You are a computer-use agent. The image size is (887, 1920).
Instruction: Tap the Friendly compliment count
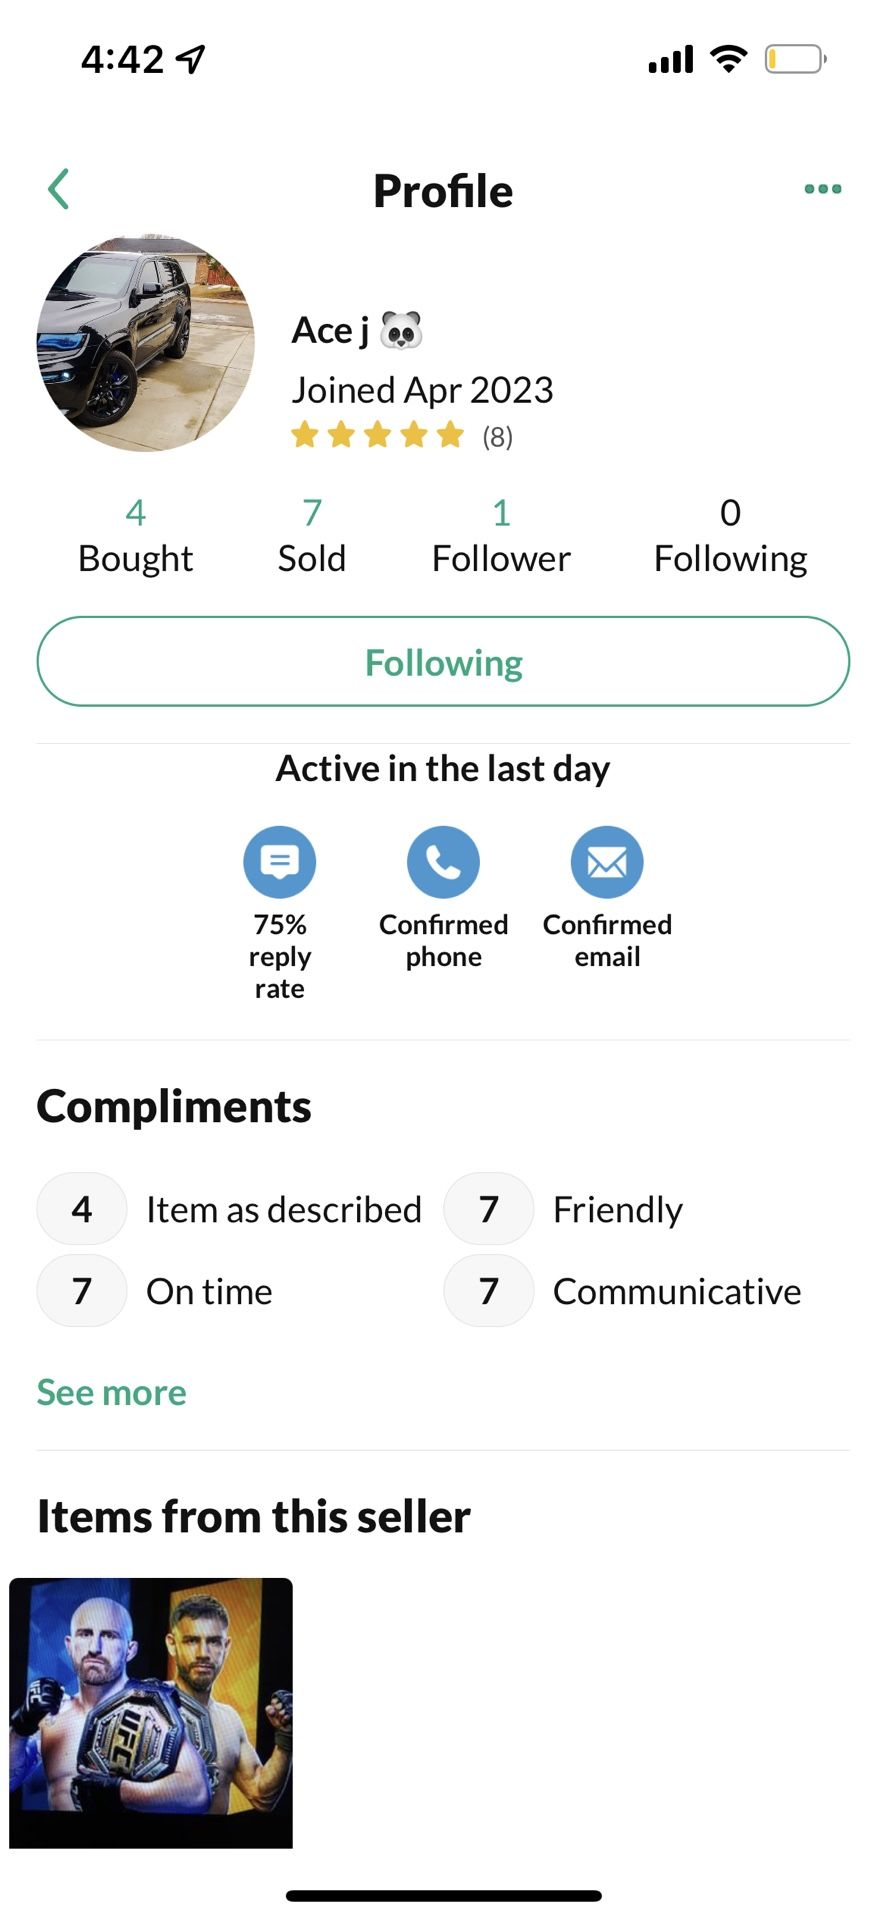click(489, 1210)
